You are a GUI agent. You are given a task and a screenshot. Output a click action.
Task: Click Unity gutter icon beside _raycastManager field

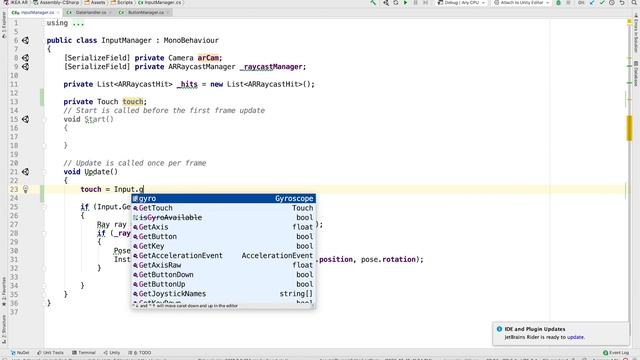pyautogui.click(x=25, y=67)
